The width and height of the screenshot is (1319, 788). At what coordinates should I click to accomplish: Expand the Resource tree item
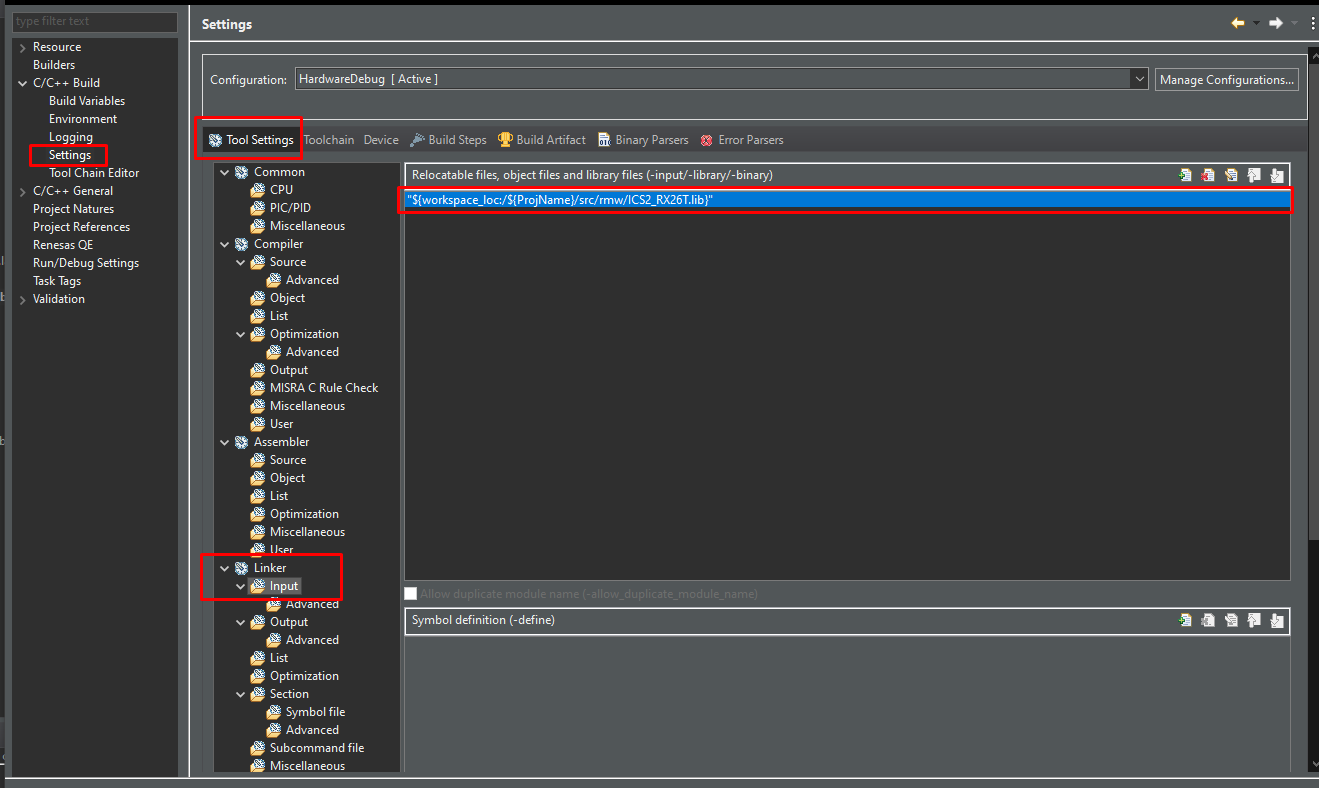(x=21, y=46)
